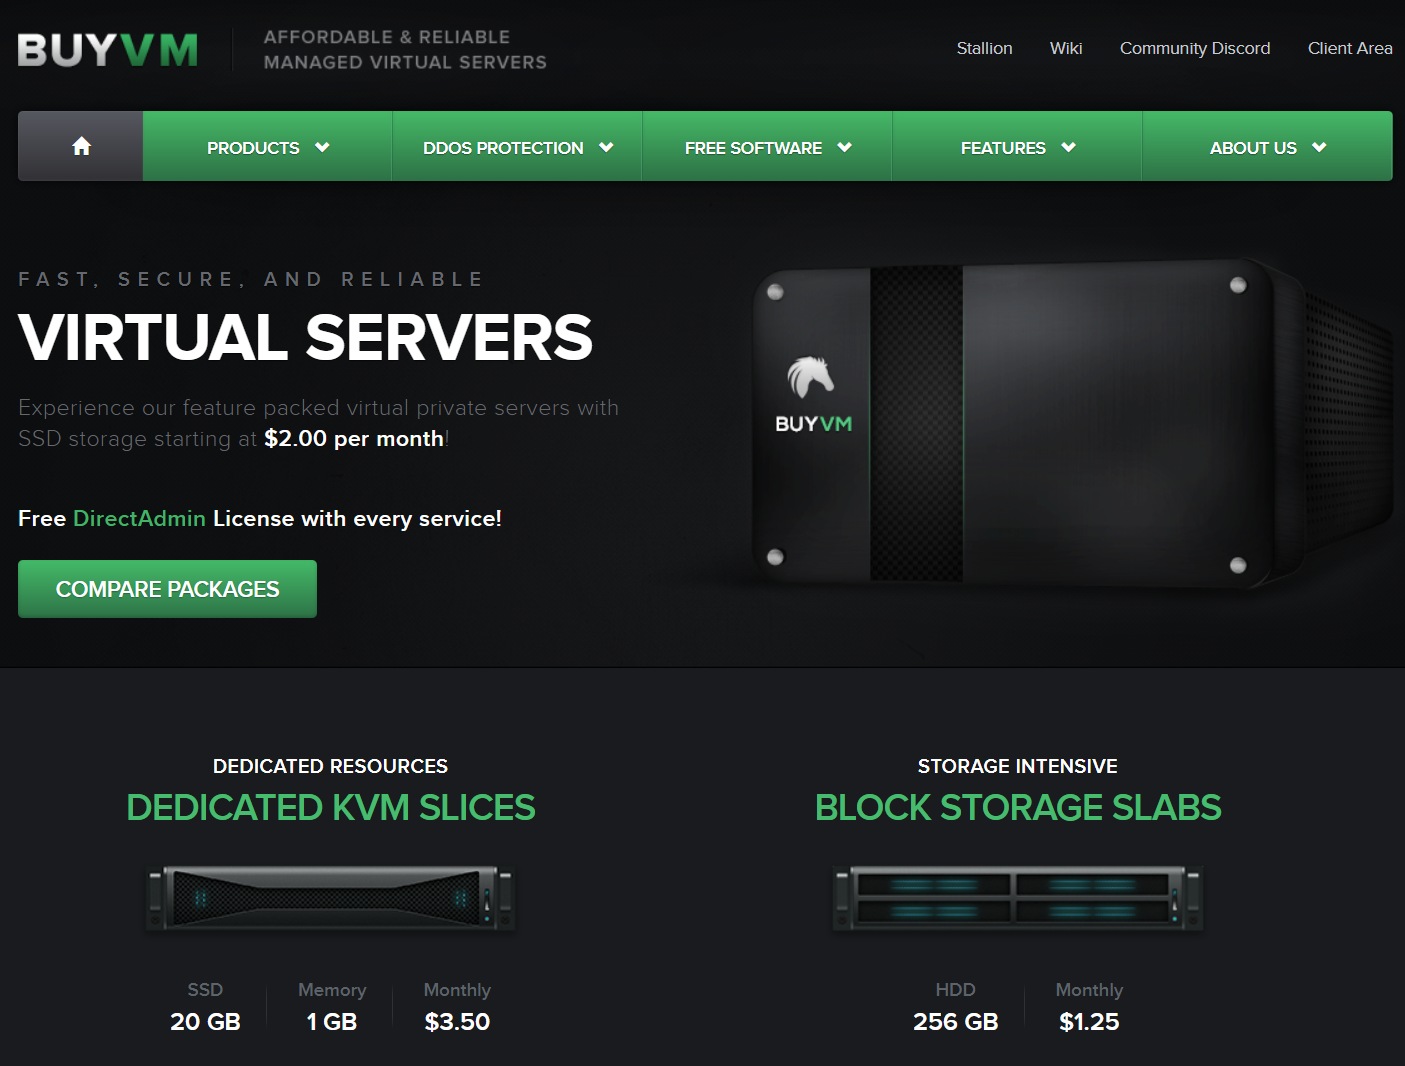This screenshot has height=1066, width=1405.
Task: Go to Client Area
Action: point(1350,48)
